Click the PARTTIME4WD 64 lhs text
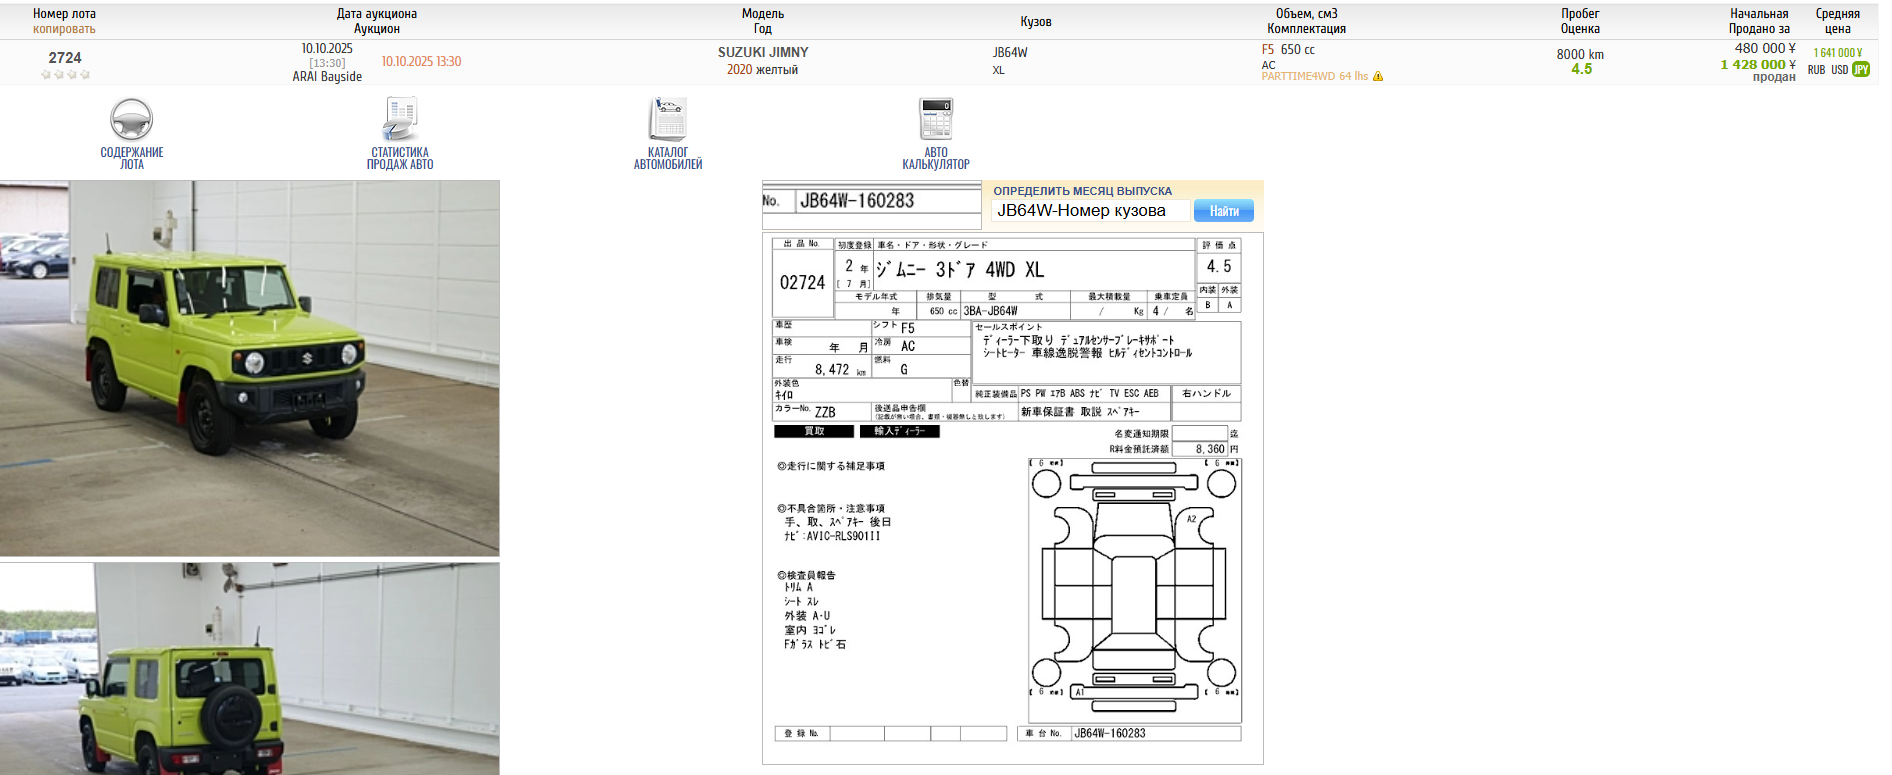Image resolution: width=1892 pixels, height=775 pixels. tap(1314, 76)
